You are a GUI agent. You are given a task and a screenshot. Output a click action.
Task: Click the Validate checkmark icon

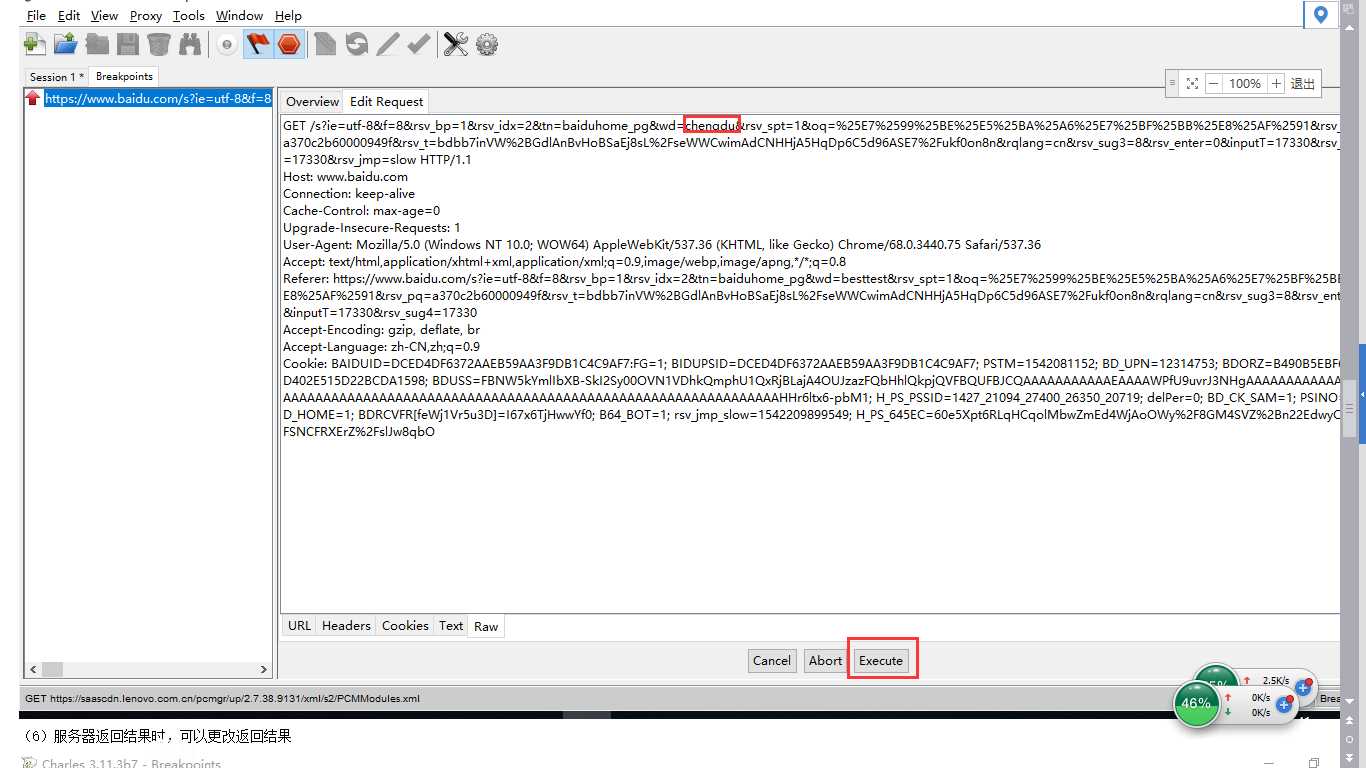click(418, 44)
